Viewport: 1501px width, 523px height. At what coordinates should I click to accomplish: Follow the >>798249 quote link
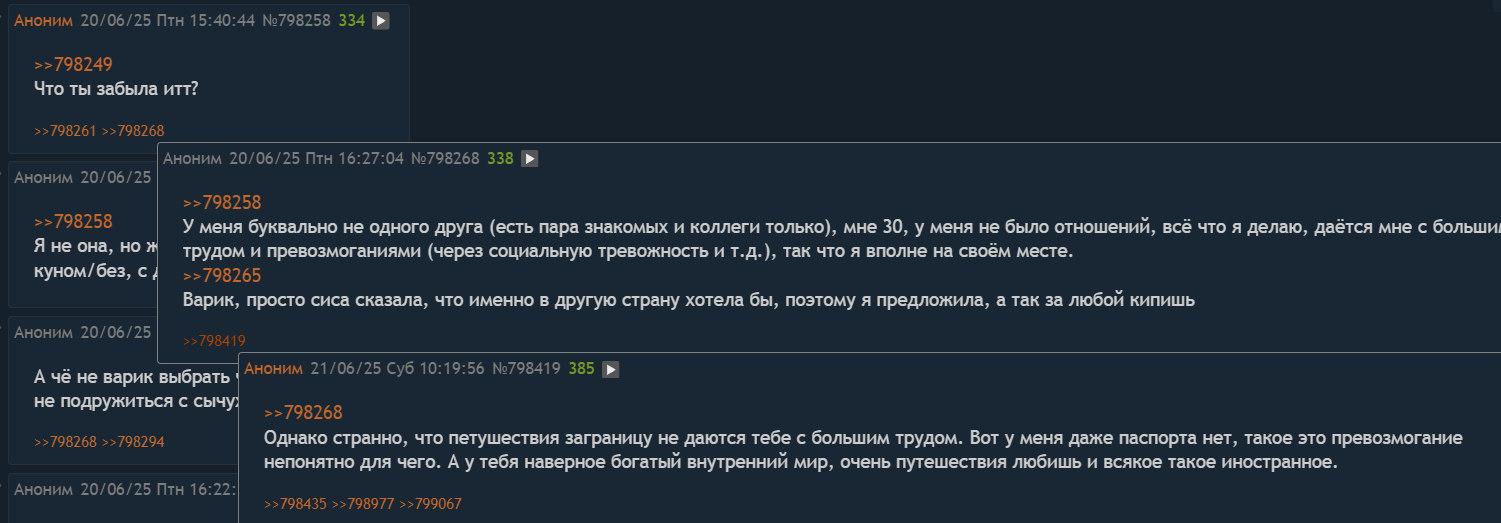tap(73, 65)
